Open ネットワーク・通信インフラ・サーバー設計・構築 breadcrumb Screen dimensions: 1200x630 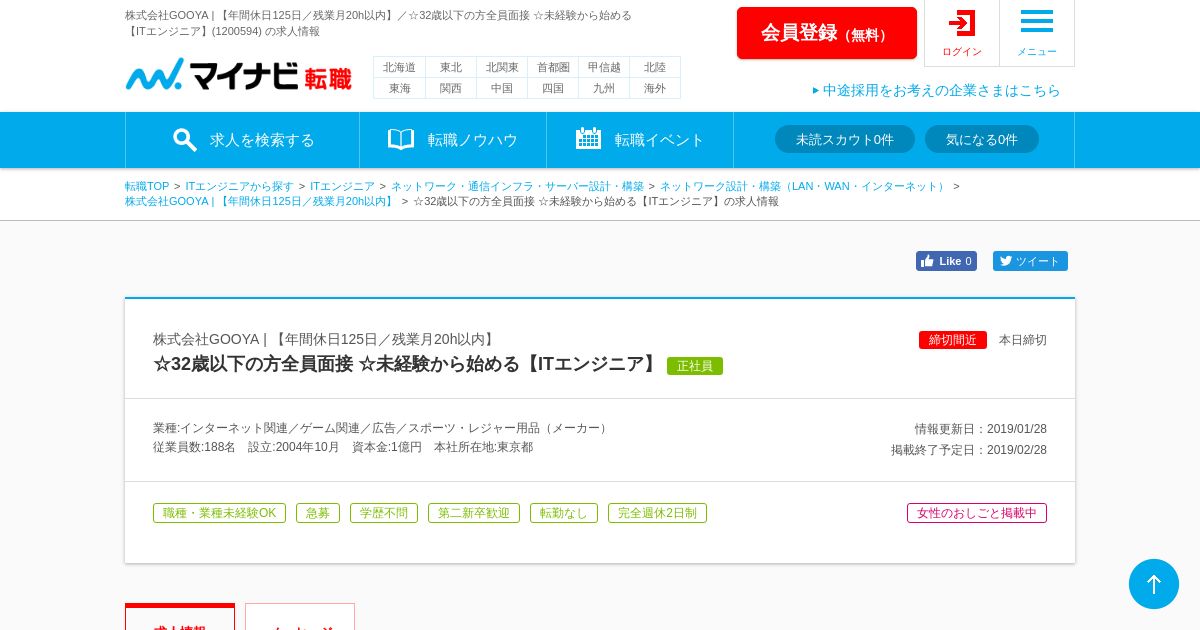tap(517, 186)
